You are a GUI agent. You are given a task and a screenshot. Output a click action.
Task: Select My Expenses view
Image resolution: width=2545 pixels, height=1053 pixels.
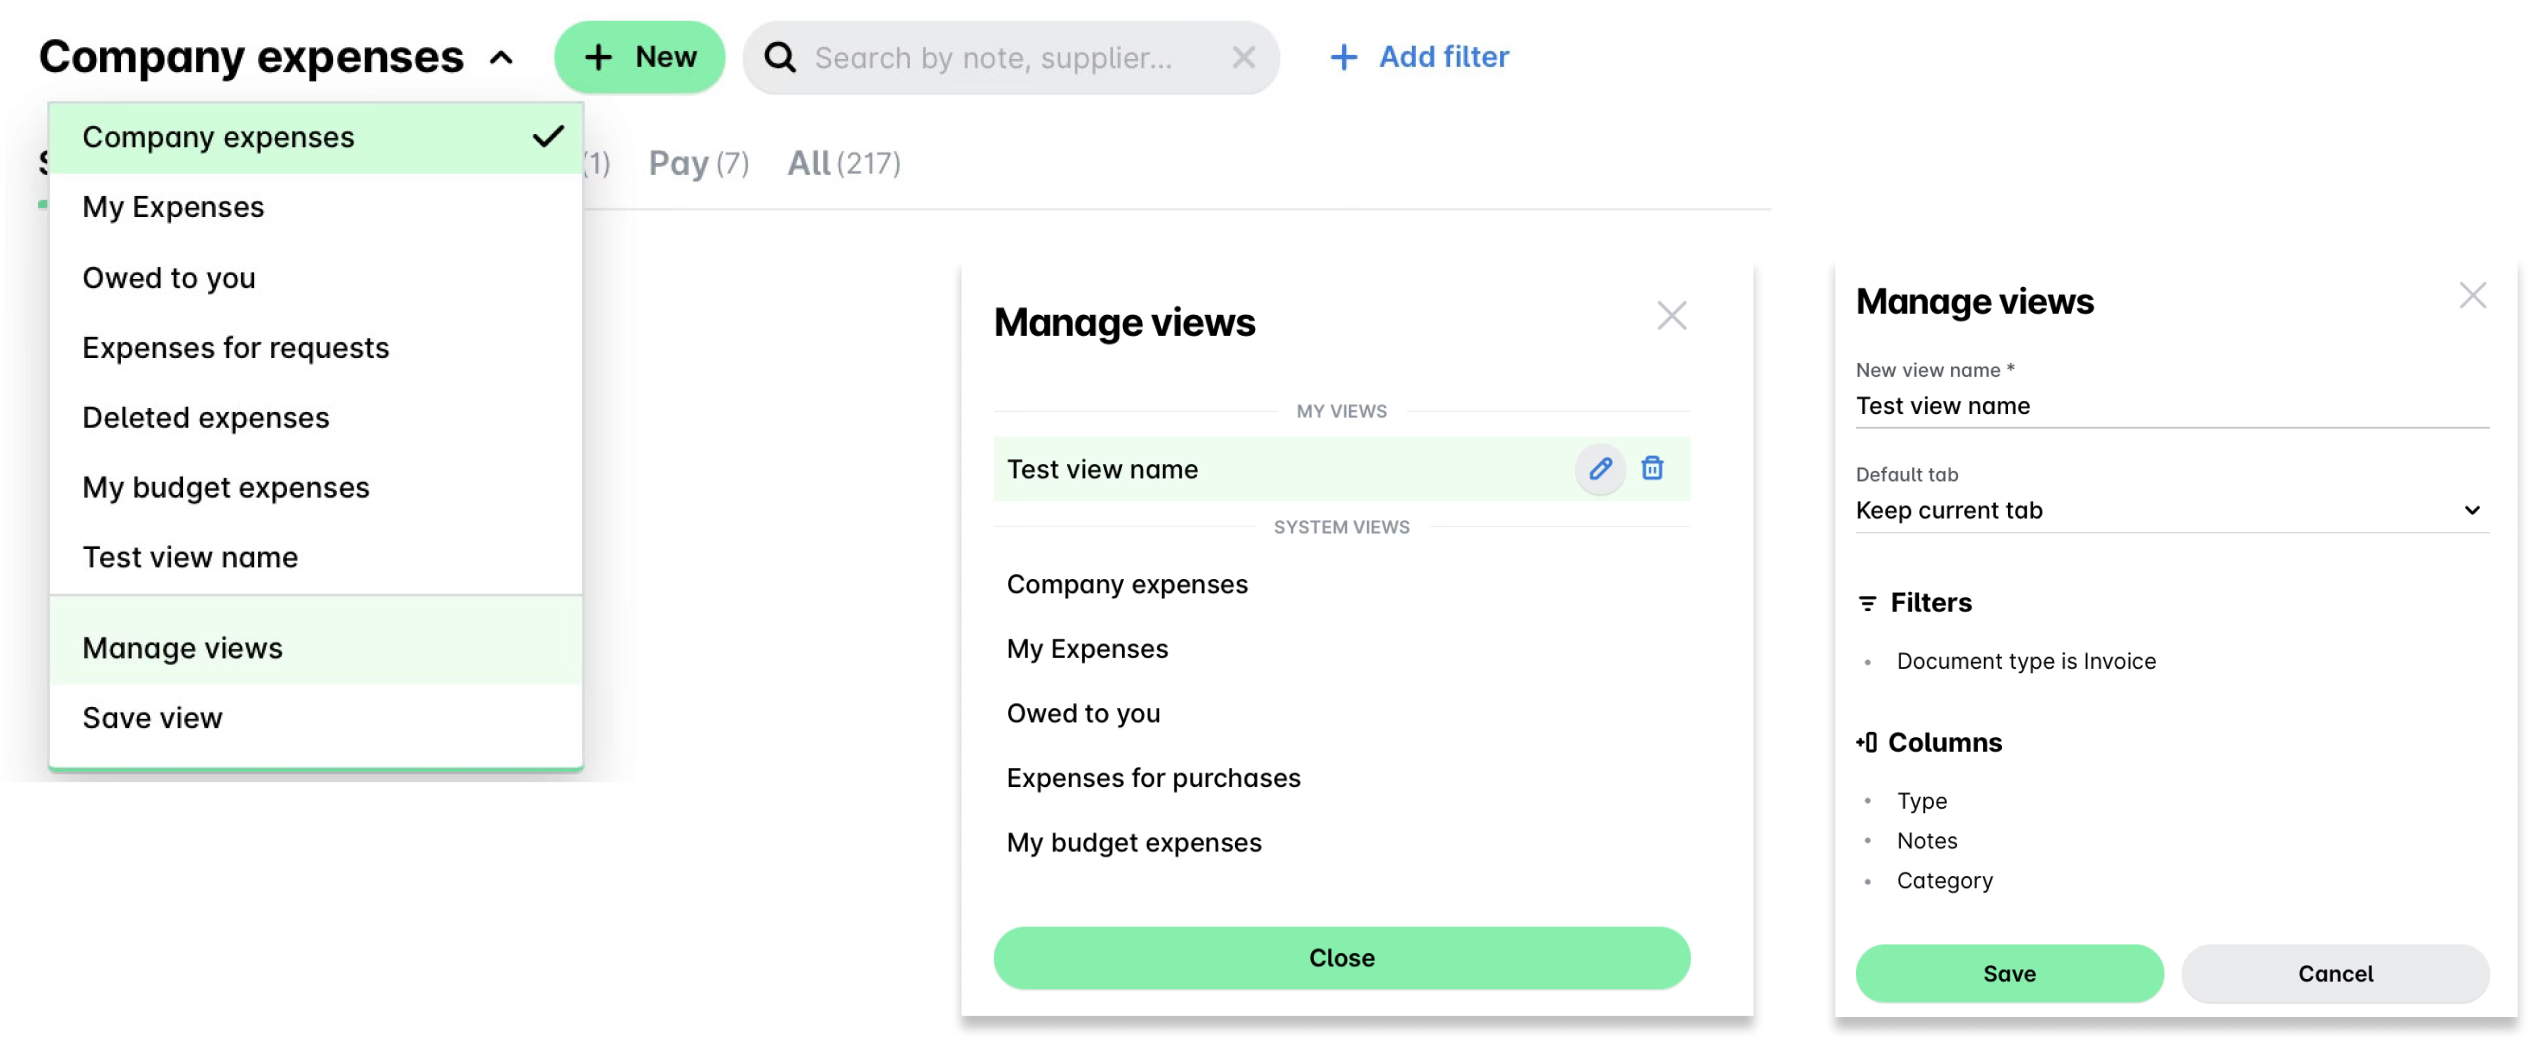(x=172, y=207)
